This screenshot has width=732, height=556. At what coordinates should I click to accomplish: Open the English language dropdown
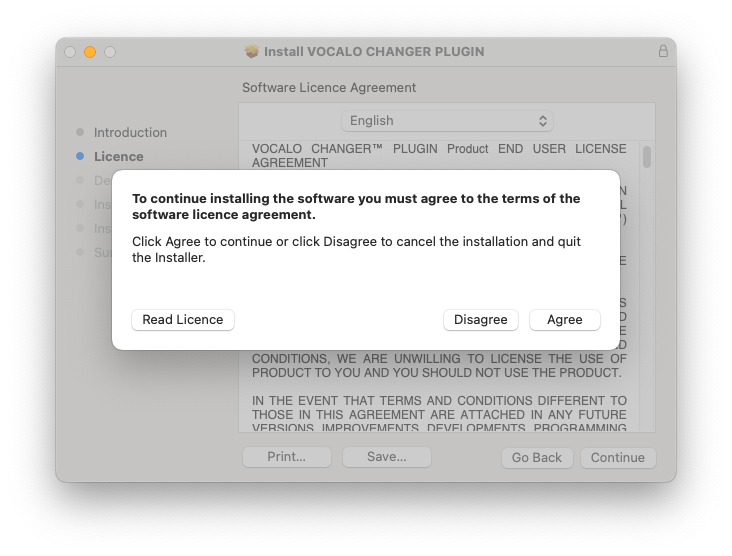[x=447, y=121]
